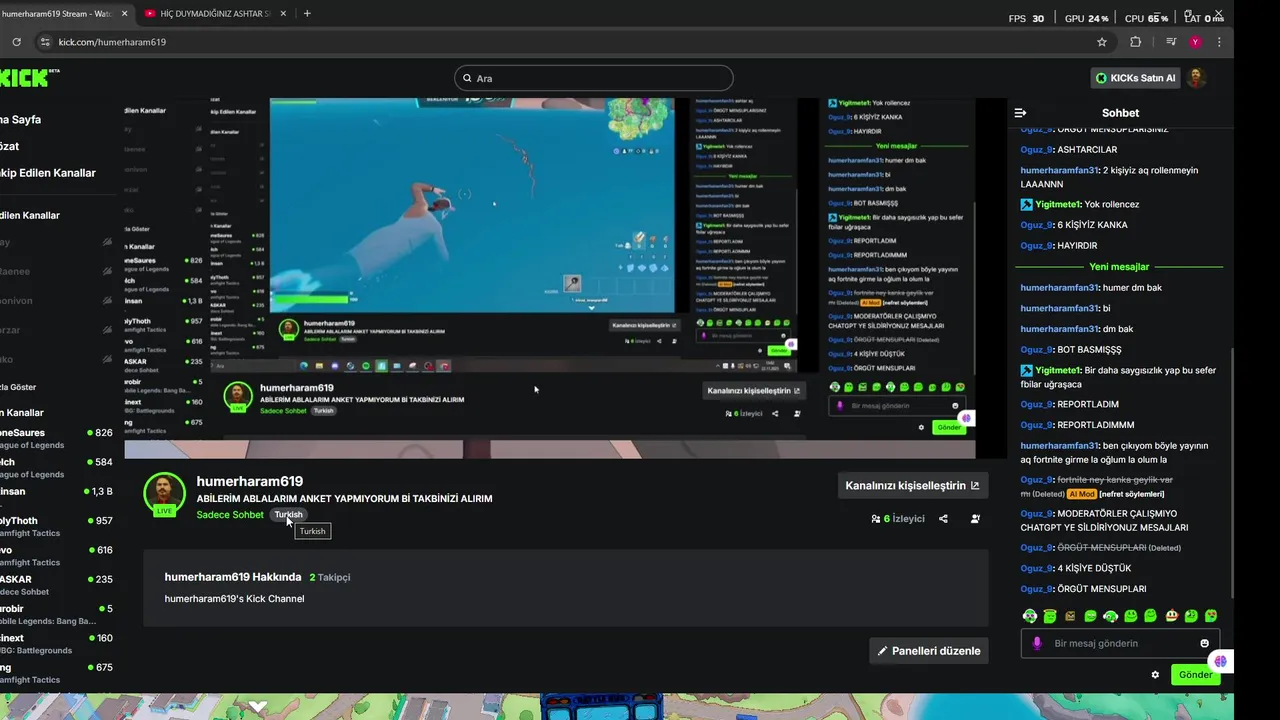Insert the green halo emote
1280x720 pixels.
pyautogui.click(x=1050, y=616)
